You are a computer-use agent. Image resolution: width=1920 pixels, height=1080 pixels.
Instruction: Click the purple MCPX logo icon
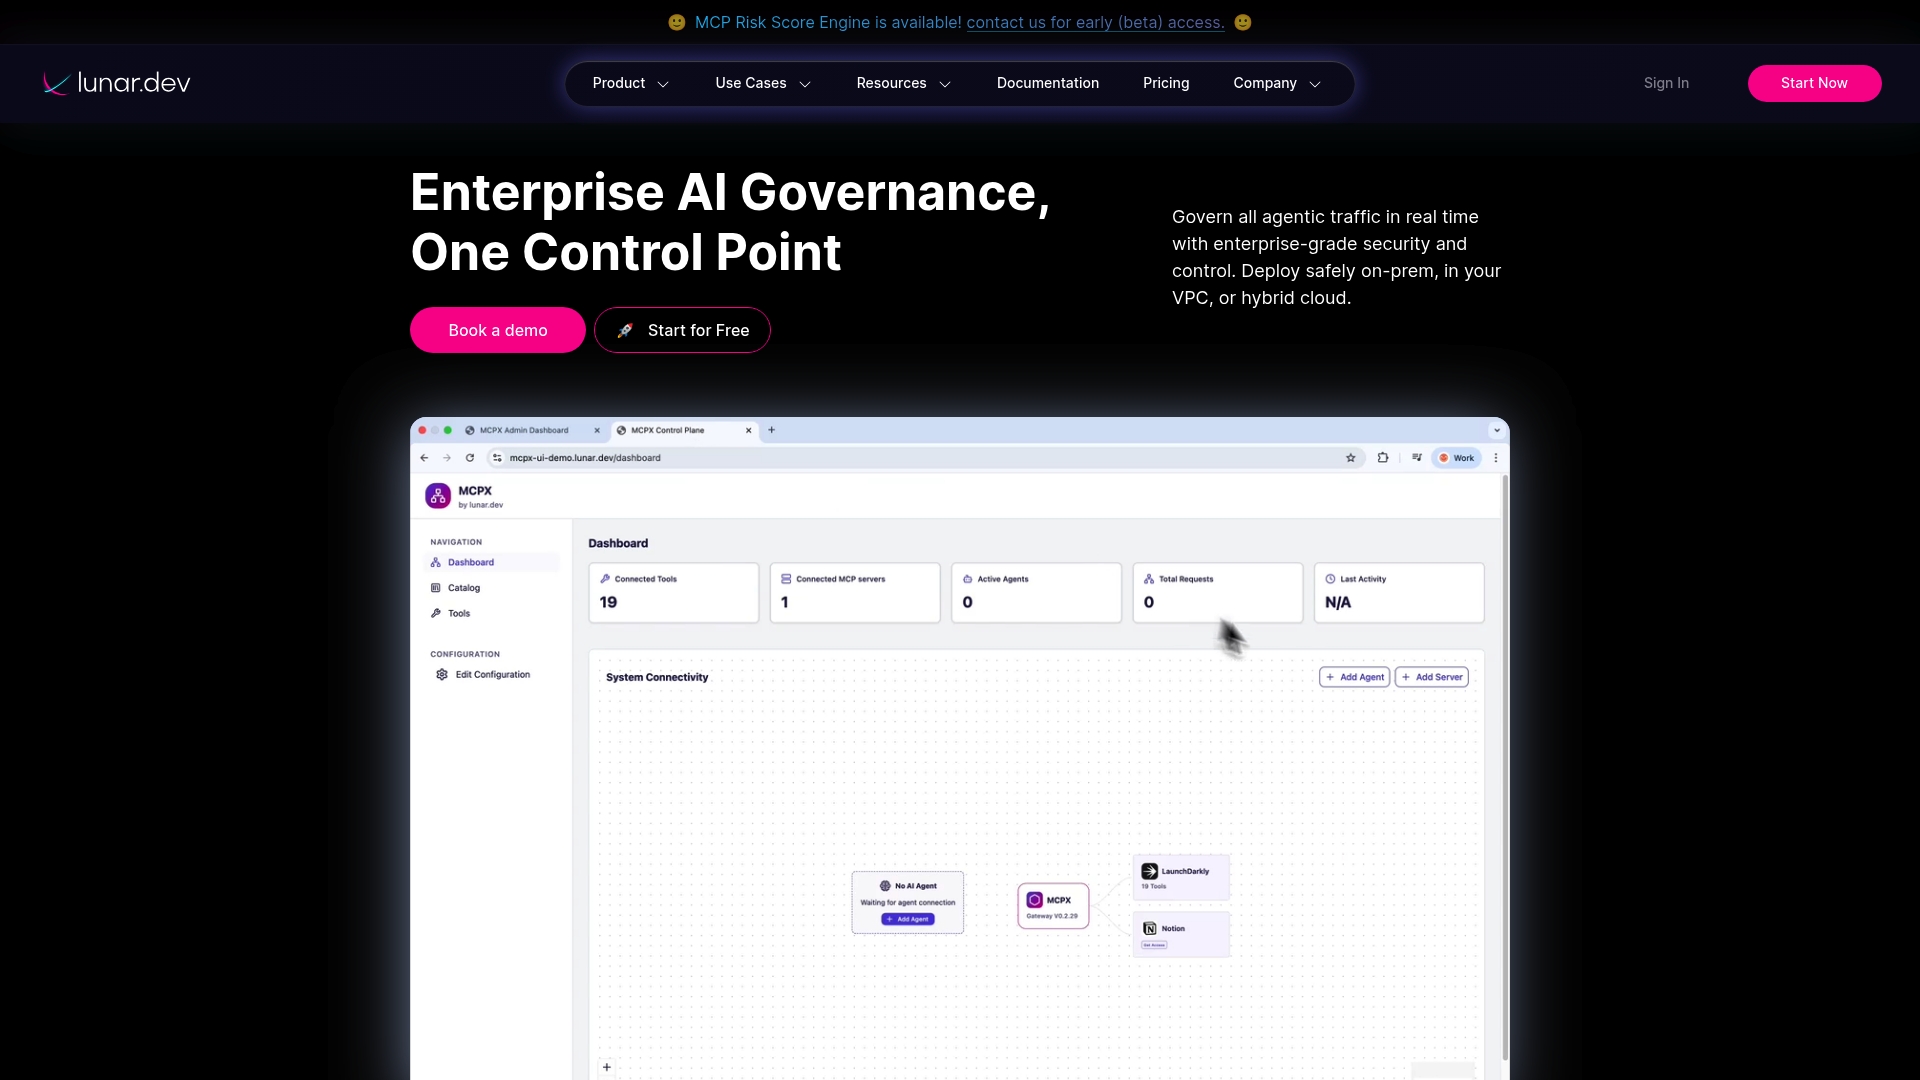tap(437, 494)
